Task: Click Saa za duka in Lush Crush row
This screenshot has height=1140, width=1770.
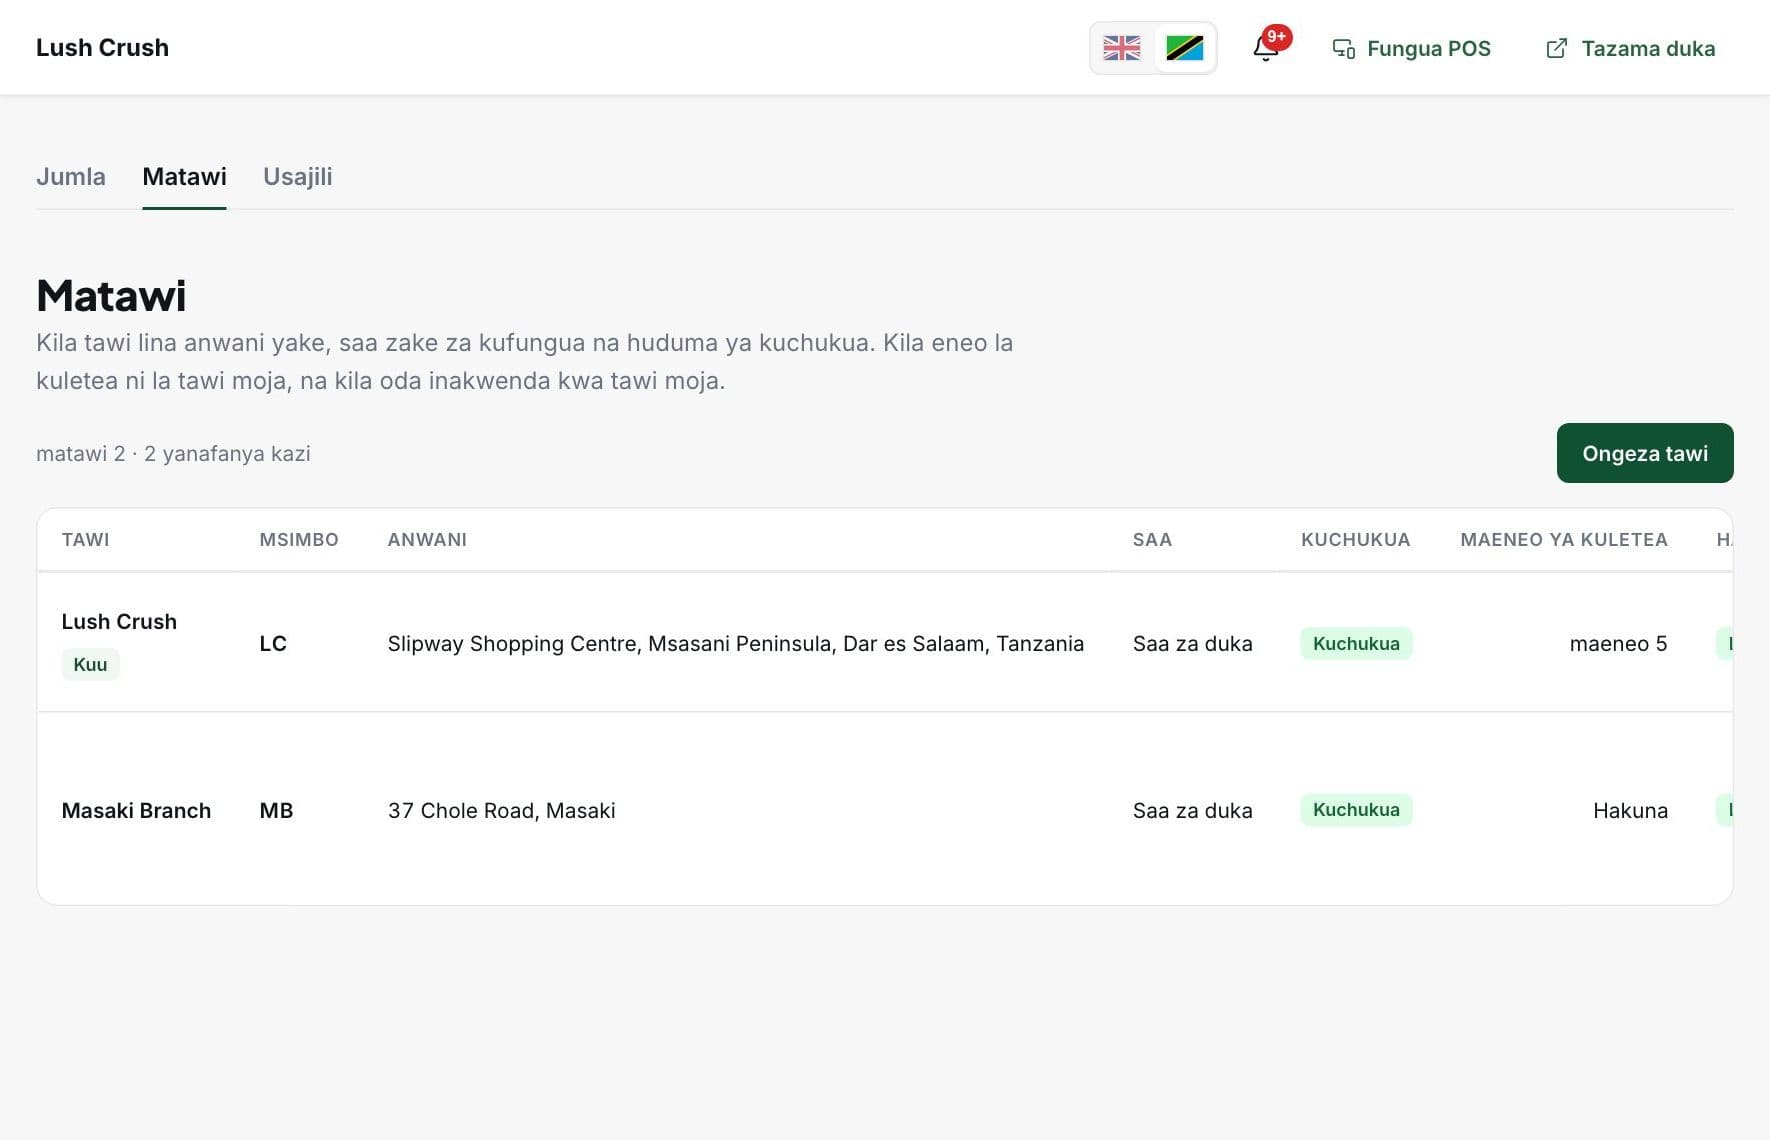Action: click(1192, 644)
